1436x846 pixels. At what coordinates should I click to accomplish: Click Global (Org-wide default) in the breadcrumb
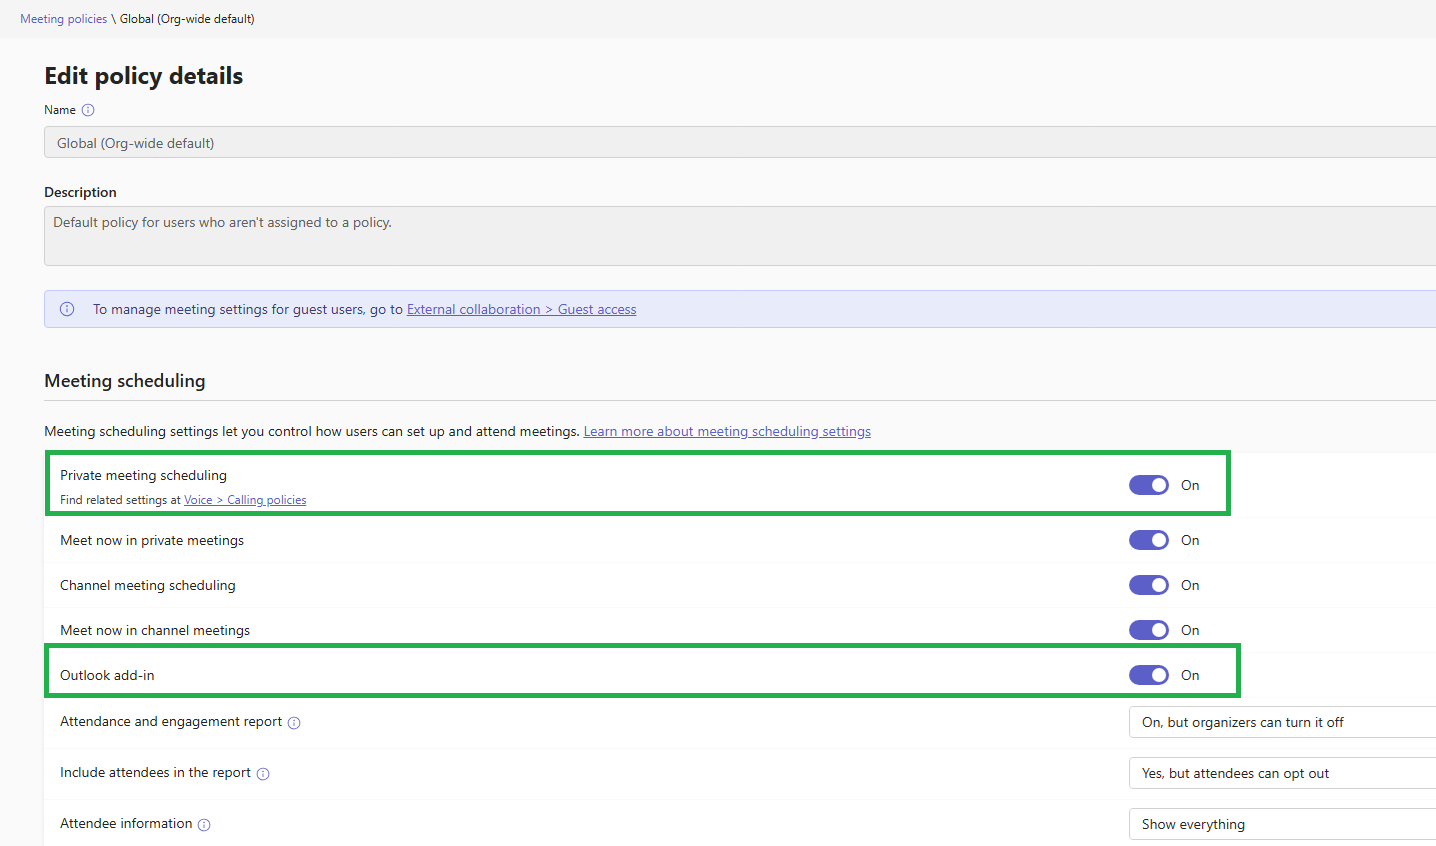tap(187, 19)
